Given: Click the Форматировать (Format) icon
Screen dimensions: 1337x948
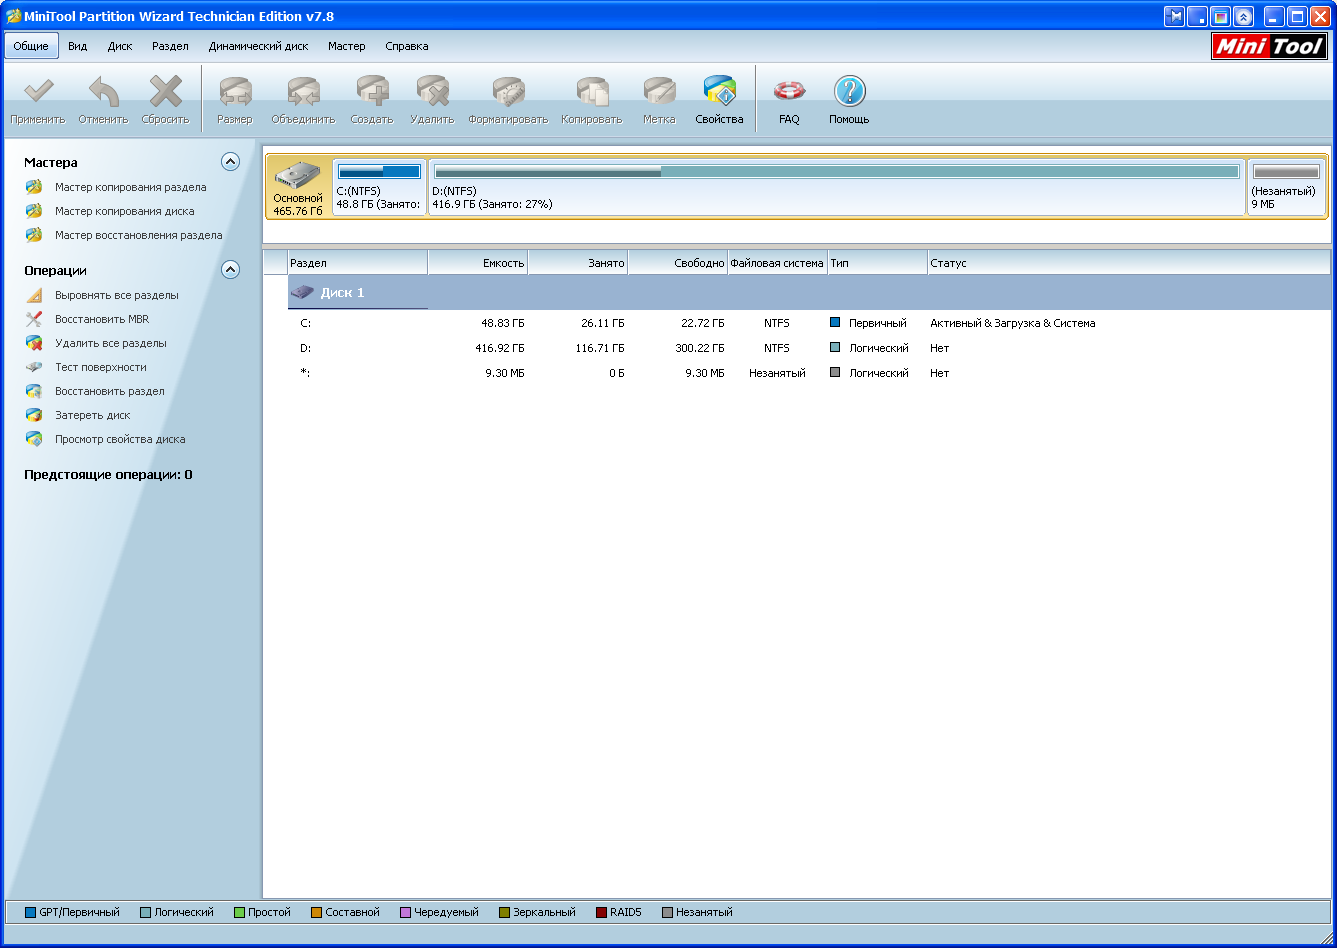Looking at the screenshot, I should click(x=508, y=101).
